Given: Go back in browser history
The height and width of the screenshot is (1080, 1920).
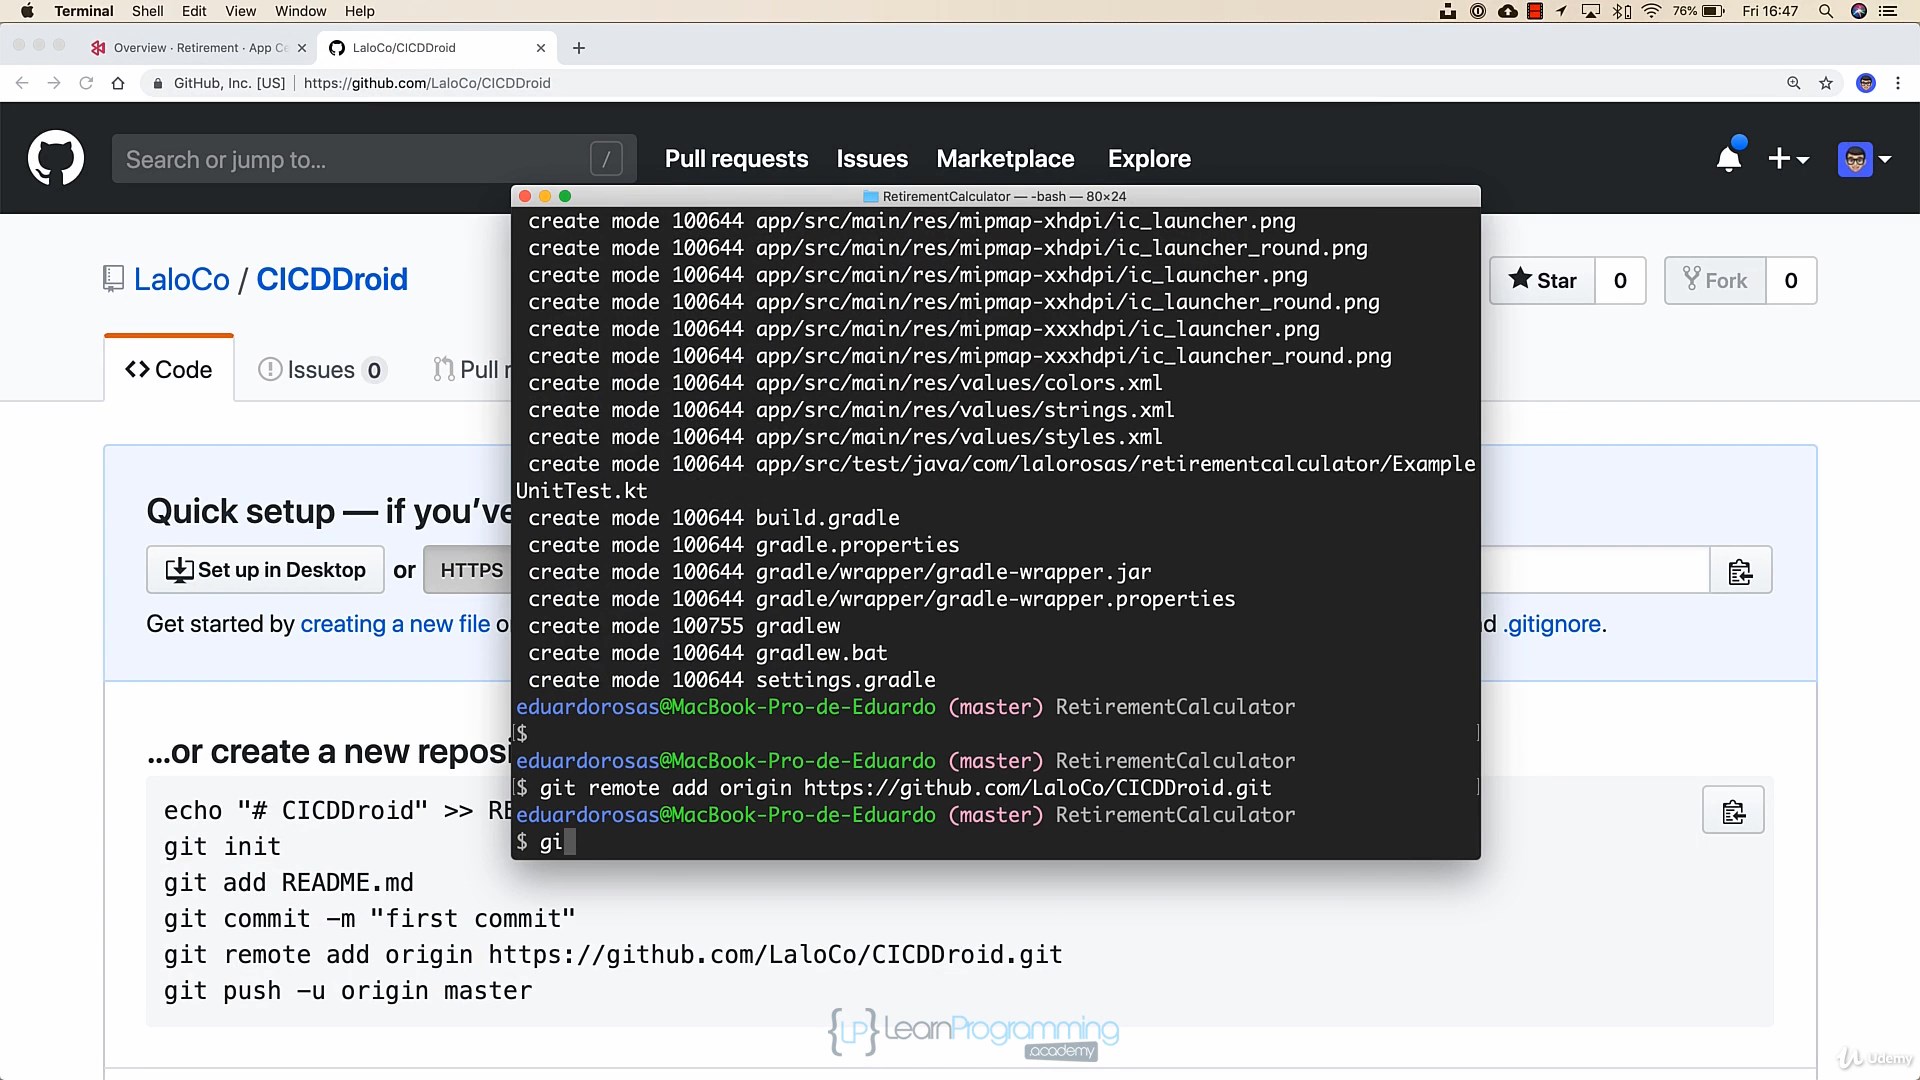Looking at the screenshot, I should [22, 83].
